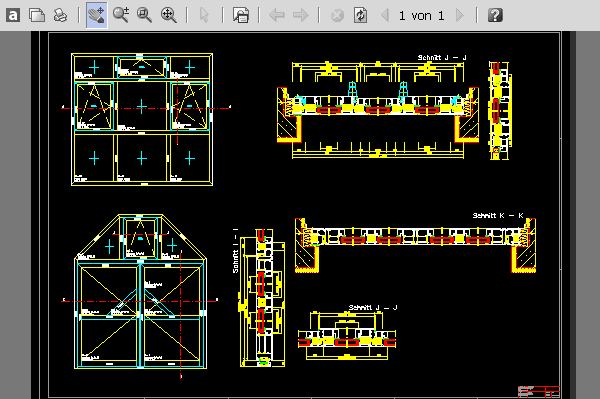Screen dimensions: 600x399
Task: Refresh the drawing with reload icon
Action: tap(360, 15)
